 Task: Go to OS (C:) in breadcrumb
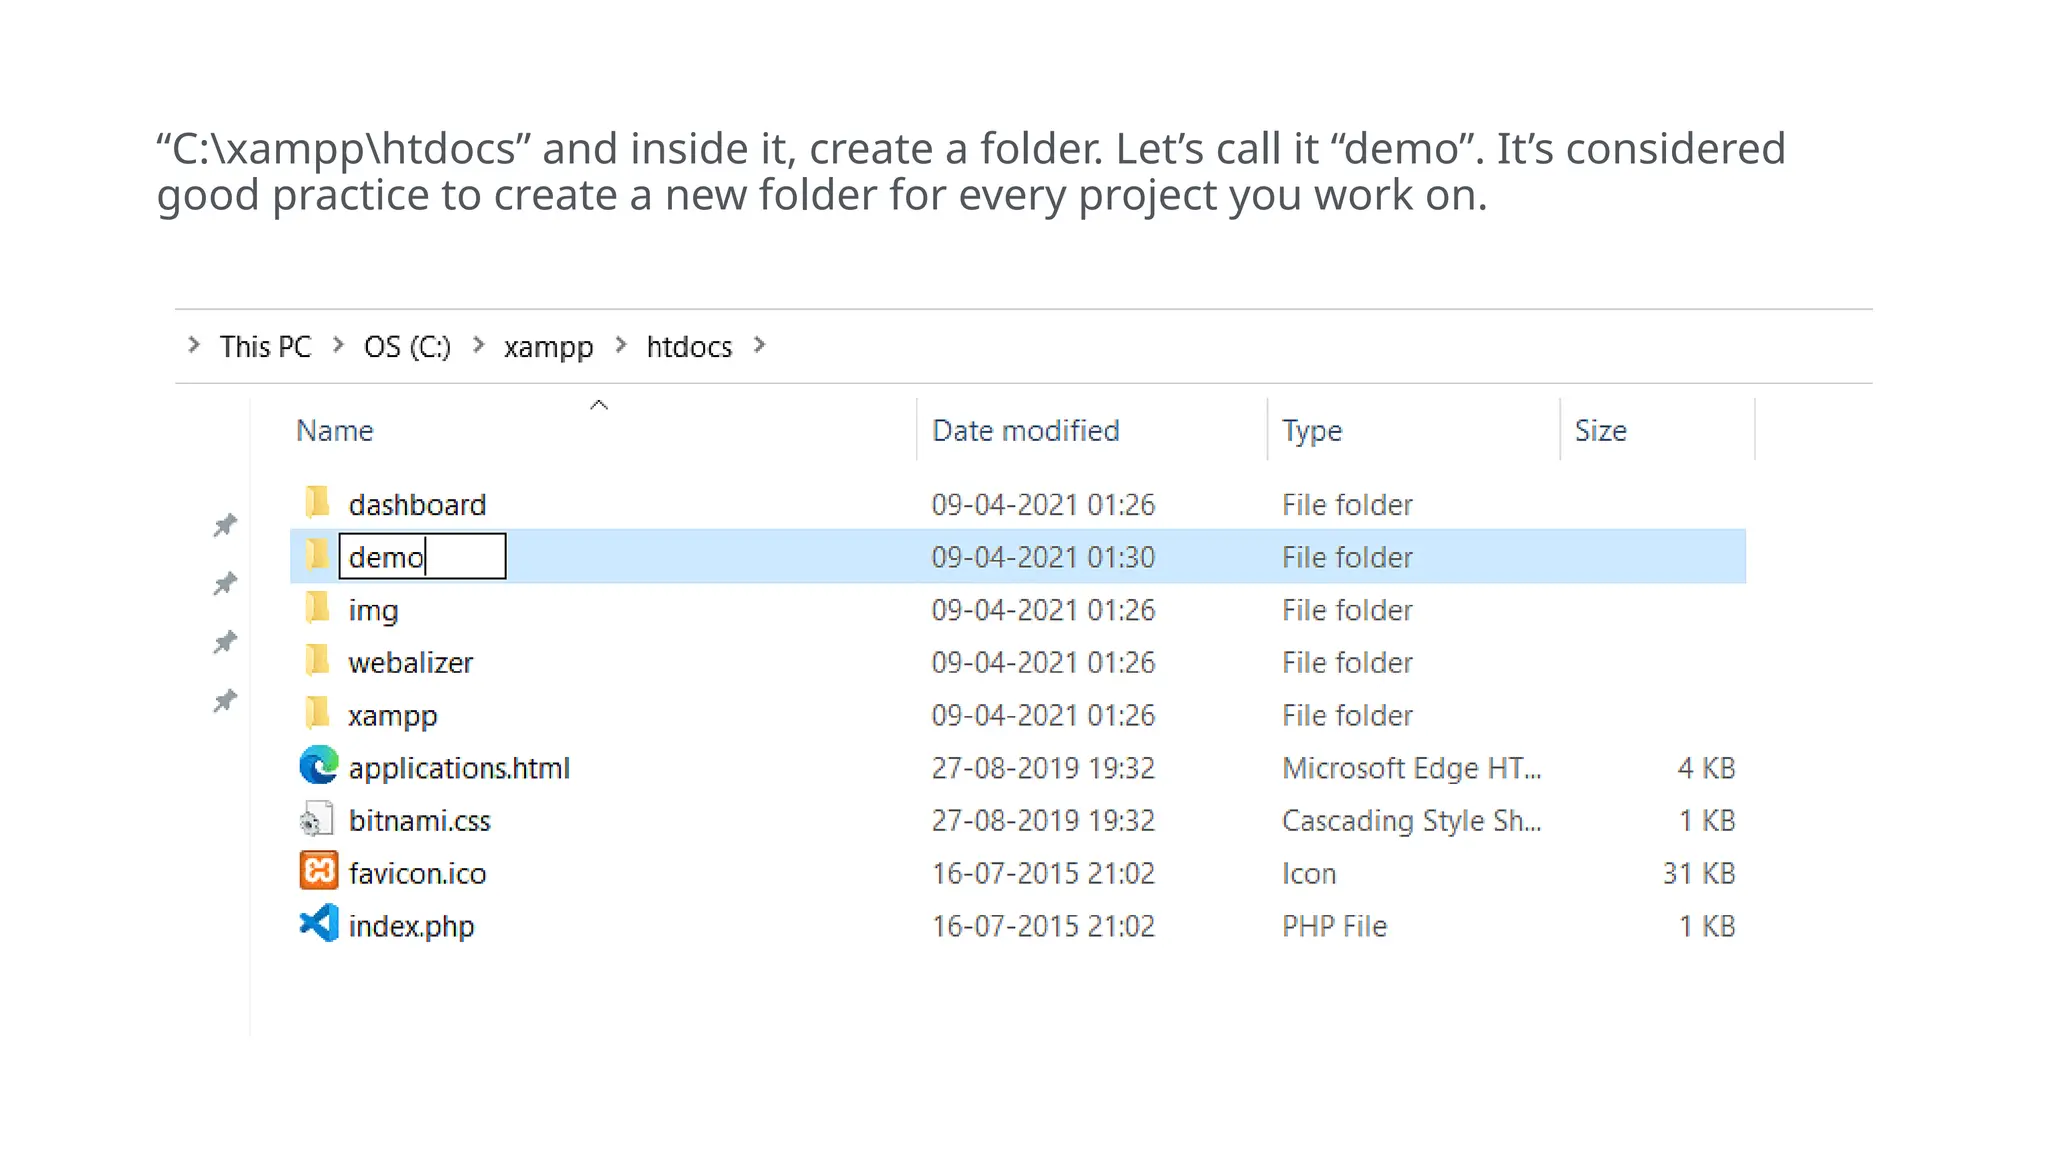[407, 347]
